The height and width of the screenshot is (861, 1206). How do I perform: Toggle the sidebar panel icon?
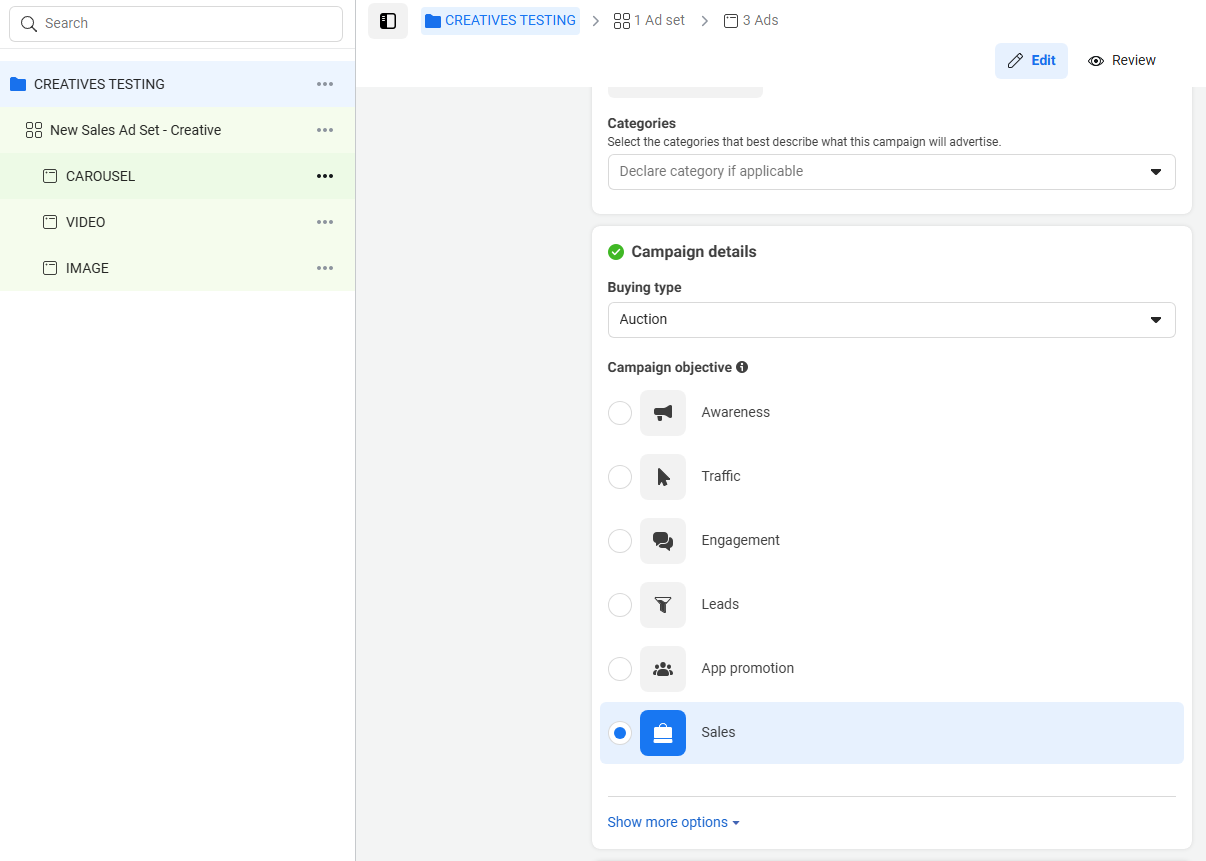(388, 21)
